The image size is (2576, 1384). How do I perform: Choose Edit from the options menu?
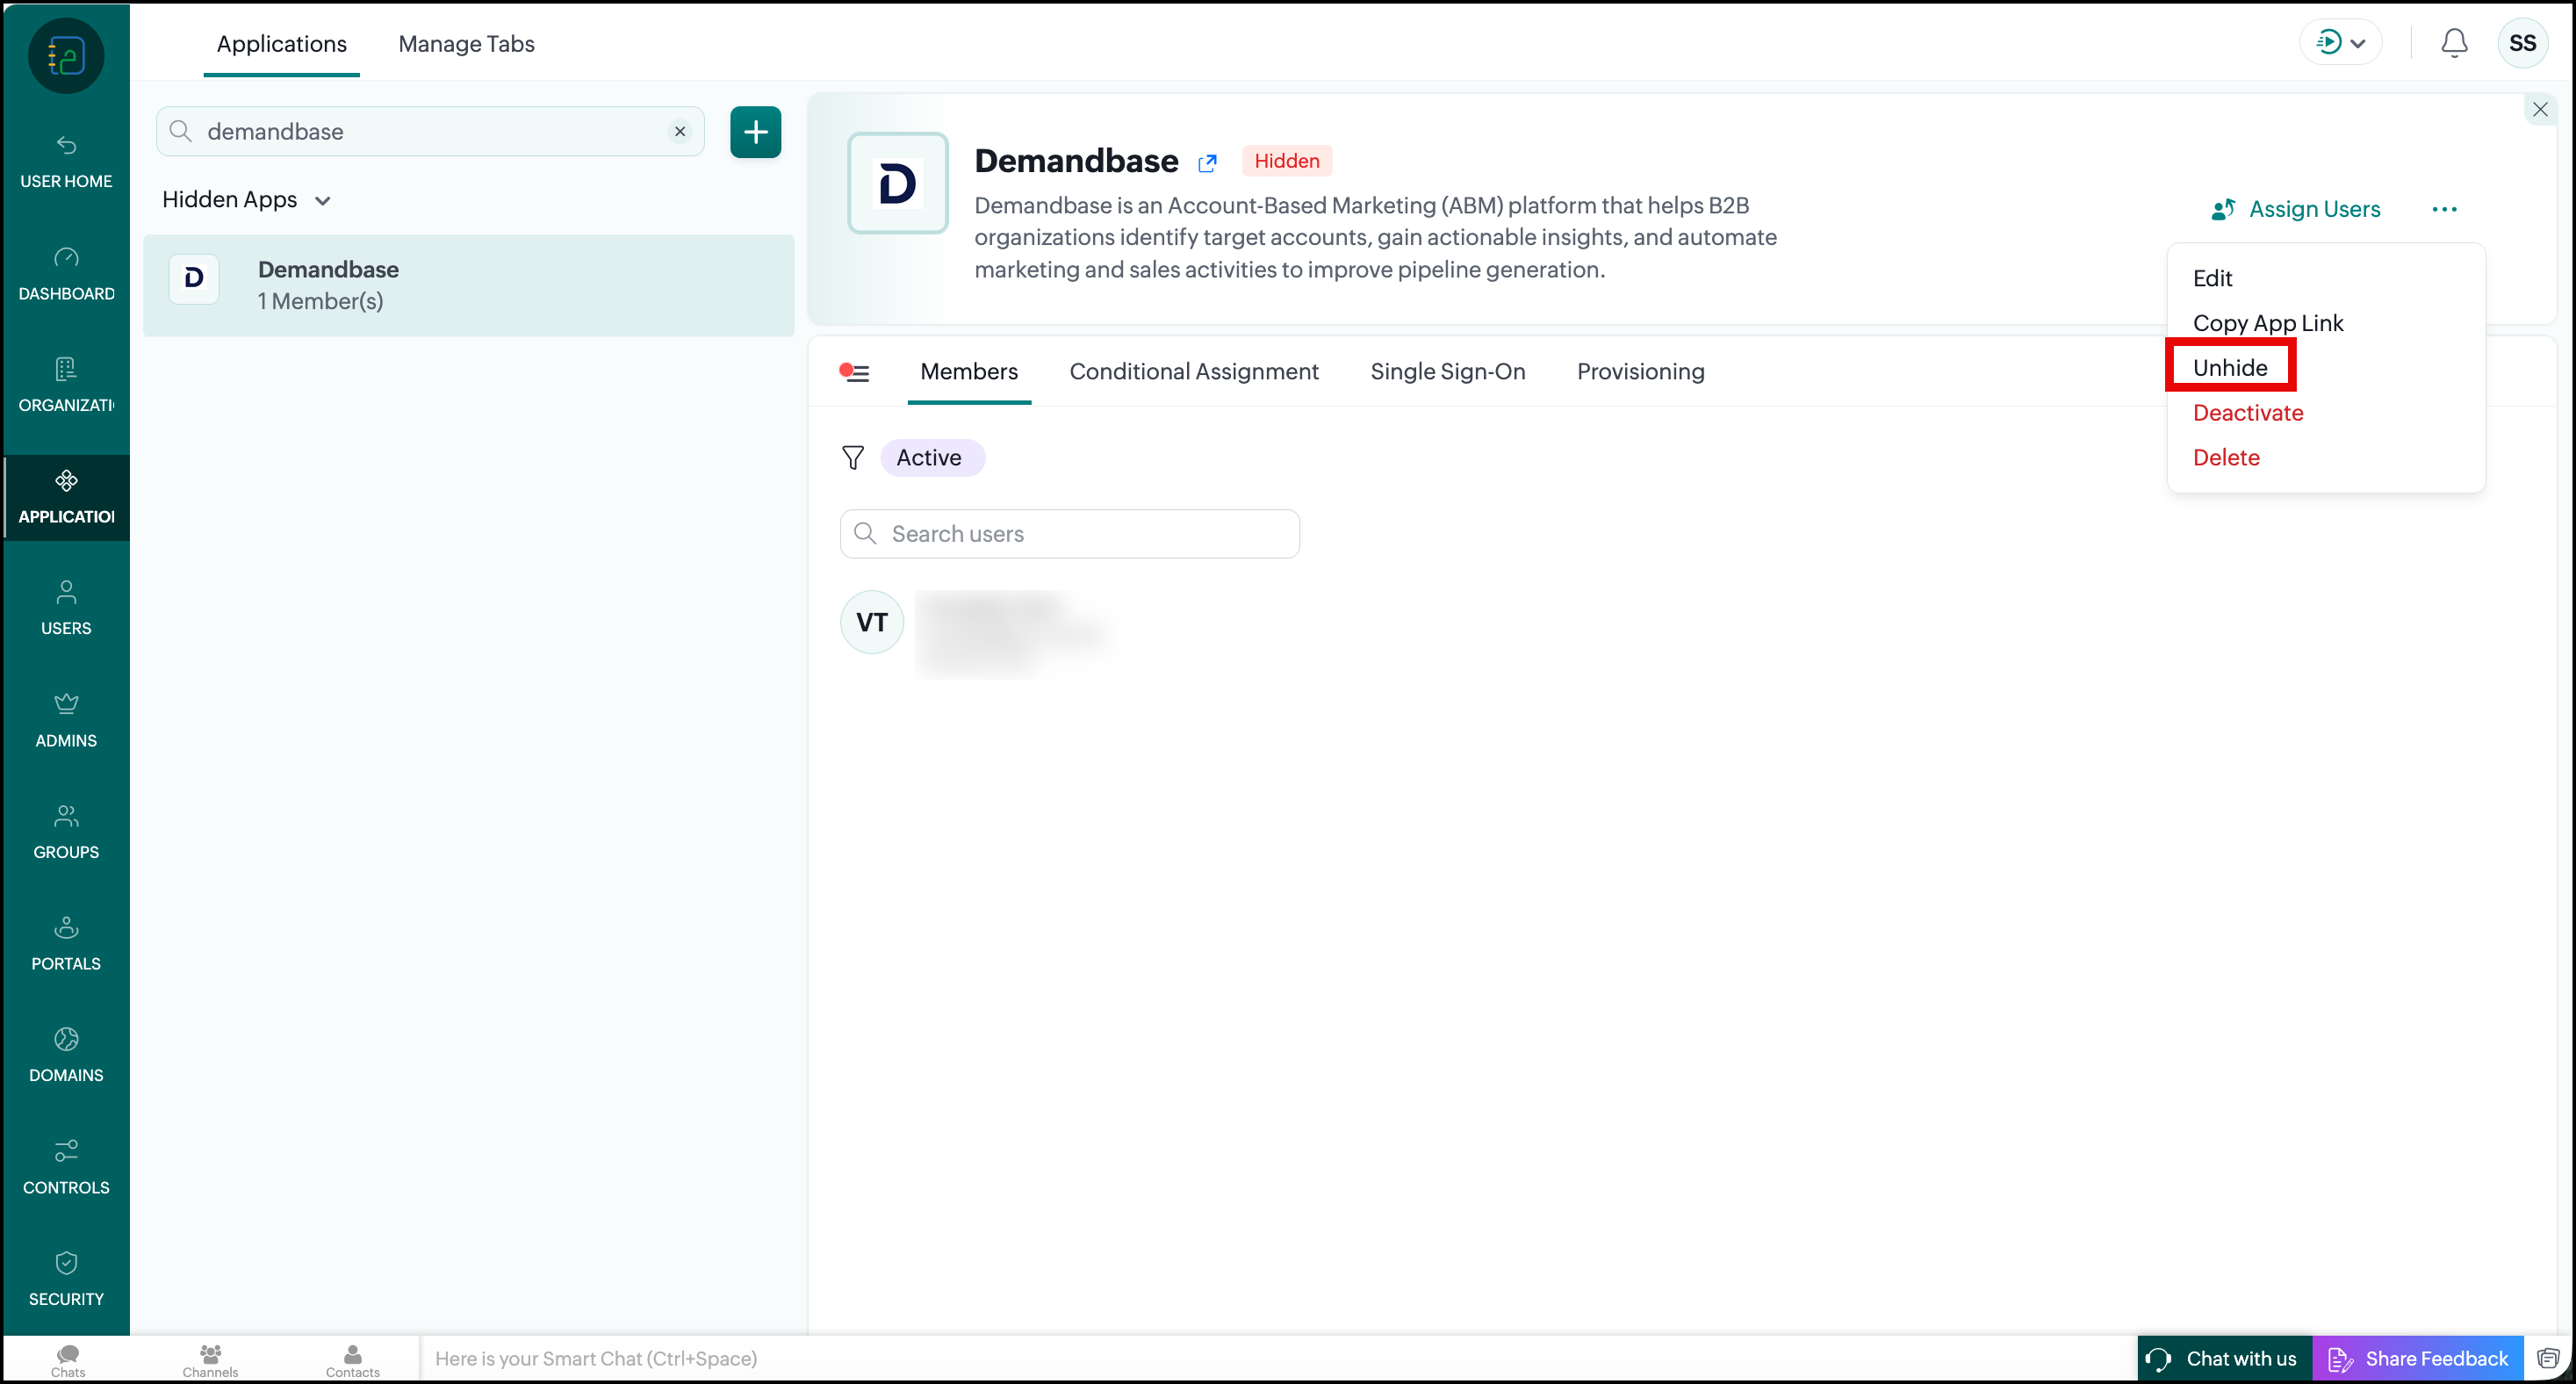[x=2212, y=278]
